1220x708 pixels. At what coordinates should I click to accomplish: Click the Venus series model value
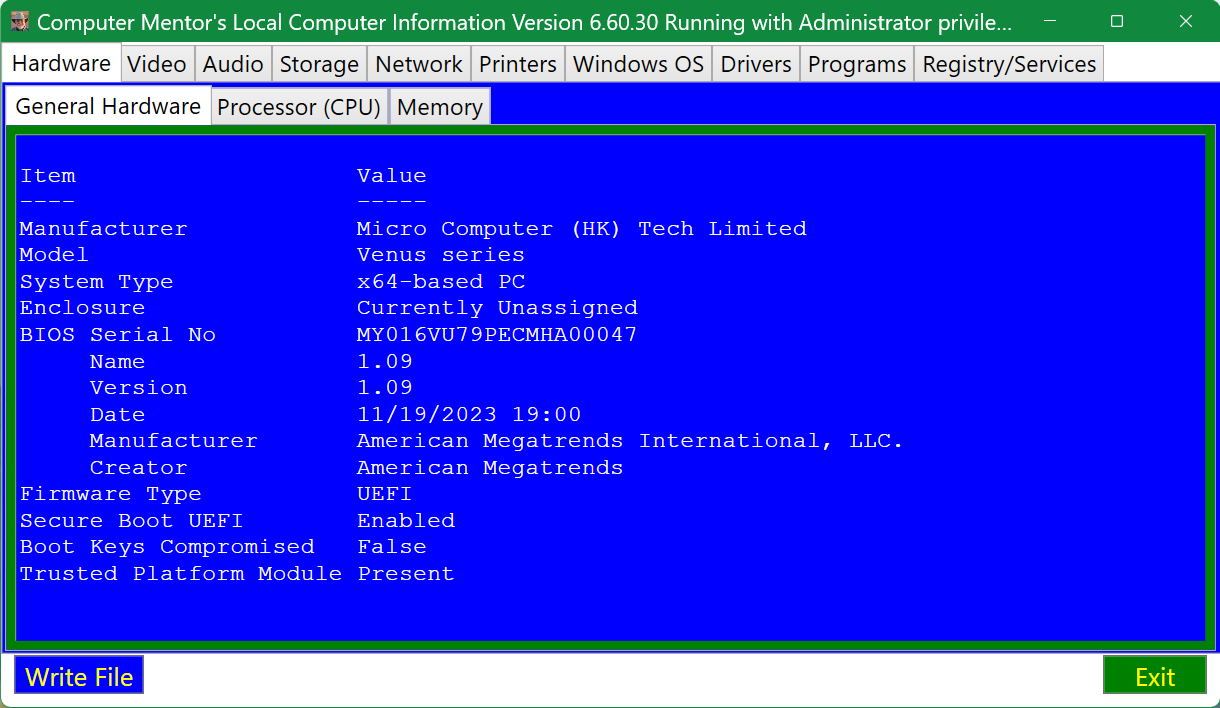coord(441,255)
